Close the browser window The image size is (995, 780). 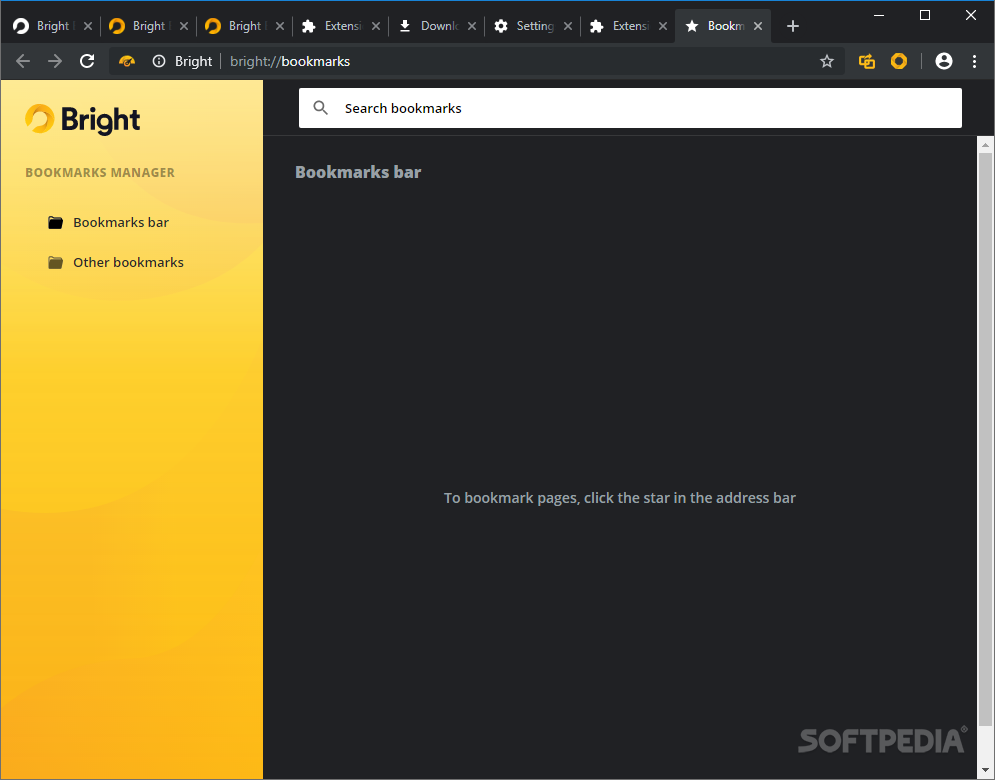tap(971, 15)
